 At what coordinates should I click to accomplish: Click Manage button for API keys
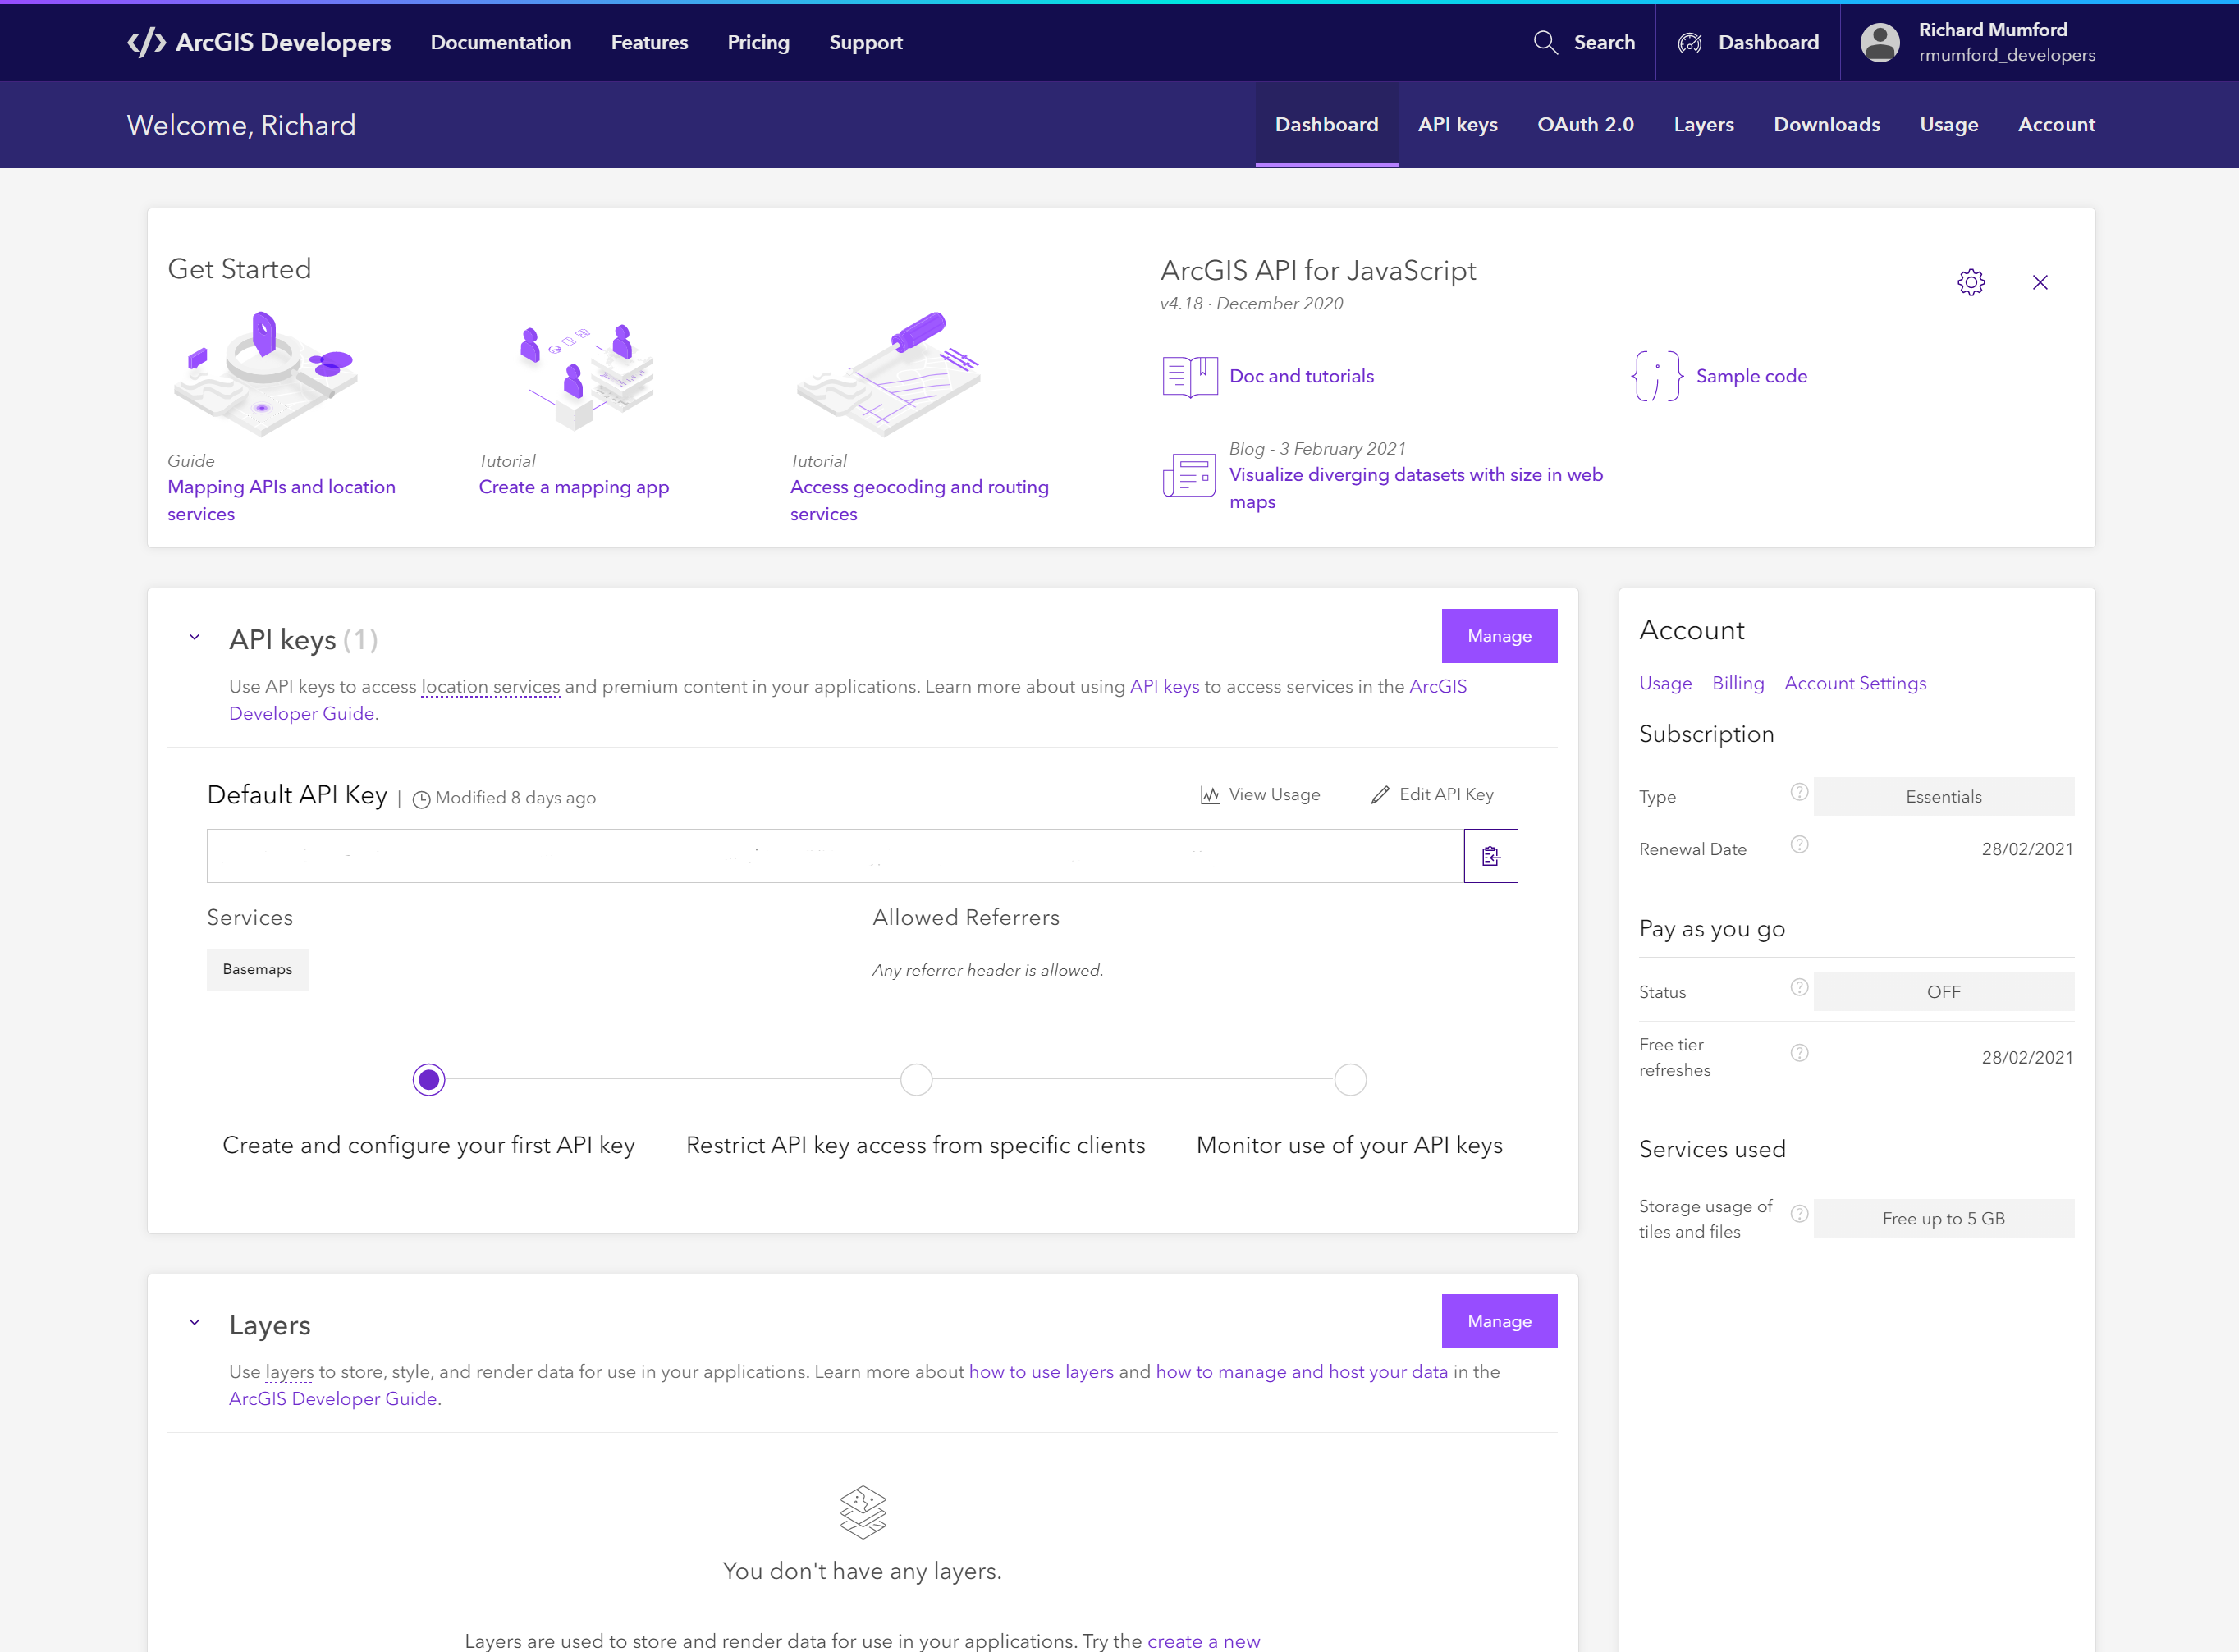pos(1499,636)
